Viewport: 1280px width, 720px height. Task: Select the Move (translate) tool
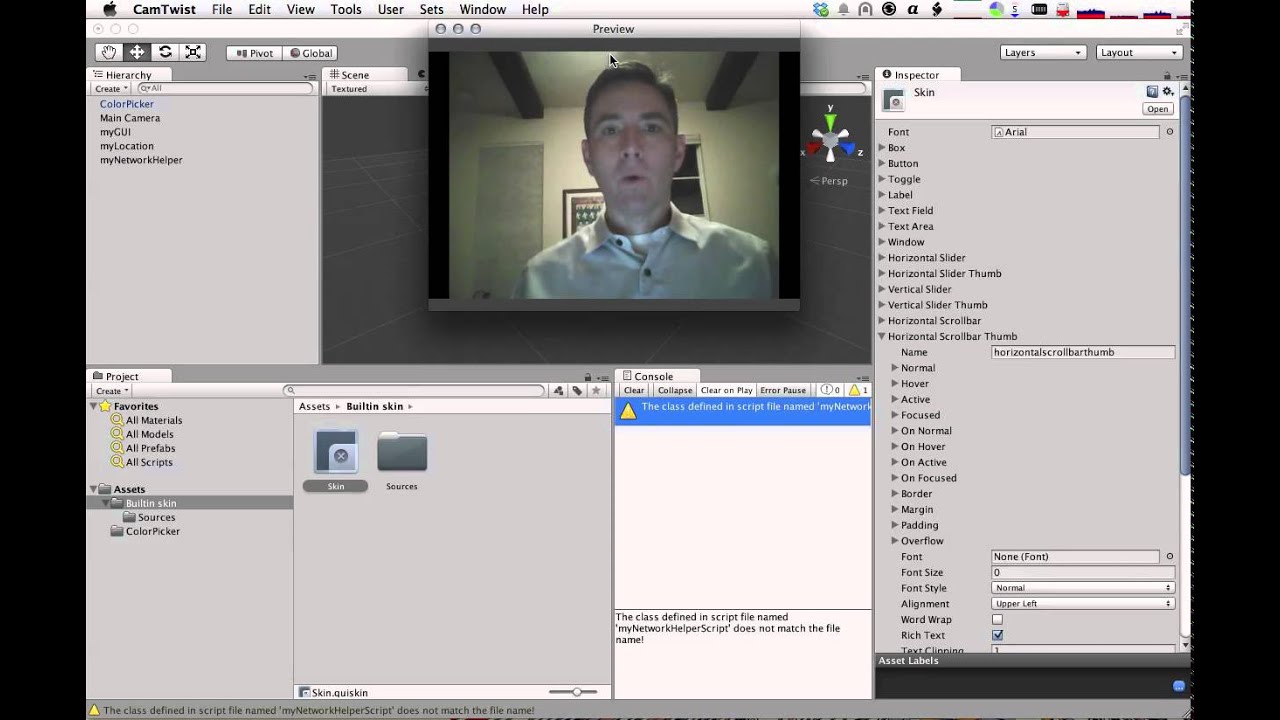click(137, 52)
